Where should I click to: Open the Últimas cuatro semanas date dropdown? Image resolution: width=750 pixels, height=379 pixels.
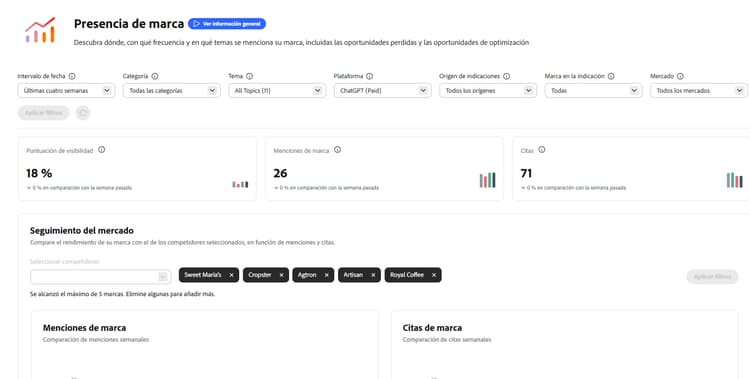click(x=66, y=90)
